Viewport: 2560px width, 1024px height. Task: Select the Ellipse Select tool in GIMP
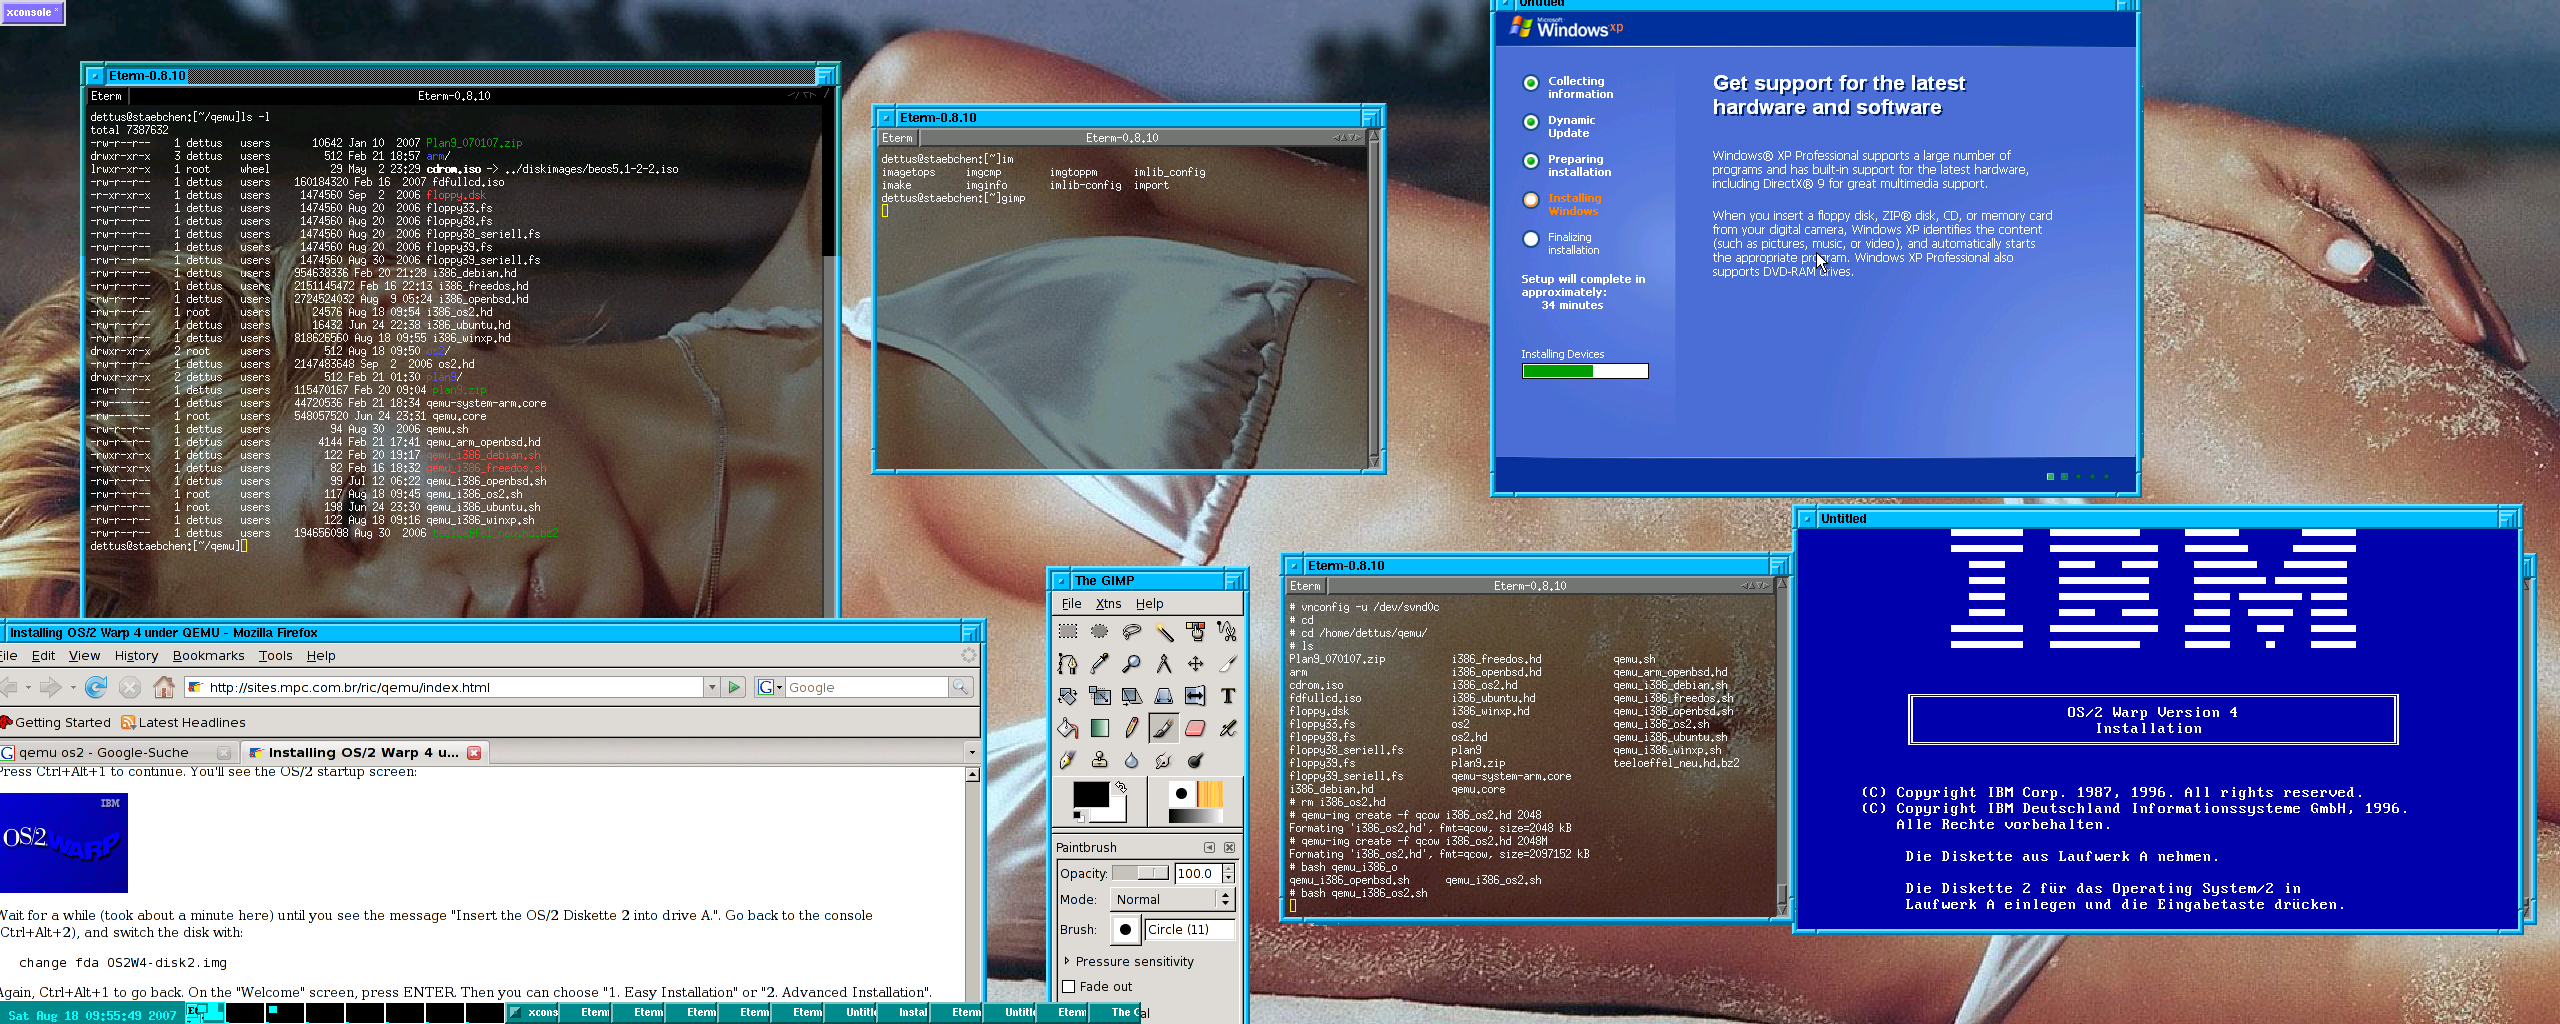coord(1100,631)
